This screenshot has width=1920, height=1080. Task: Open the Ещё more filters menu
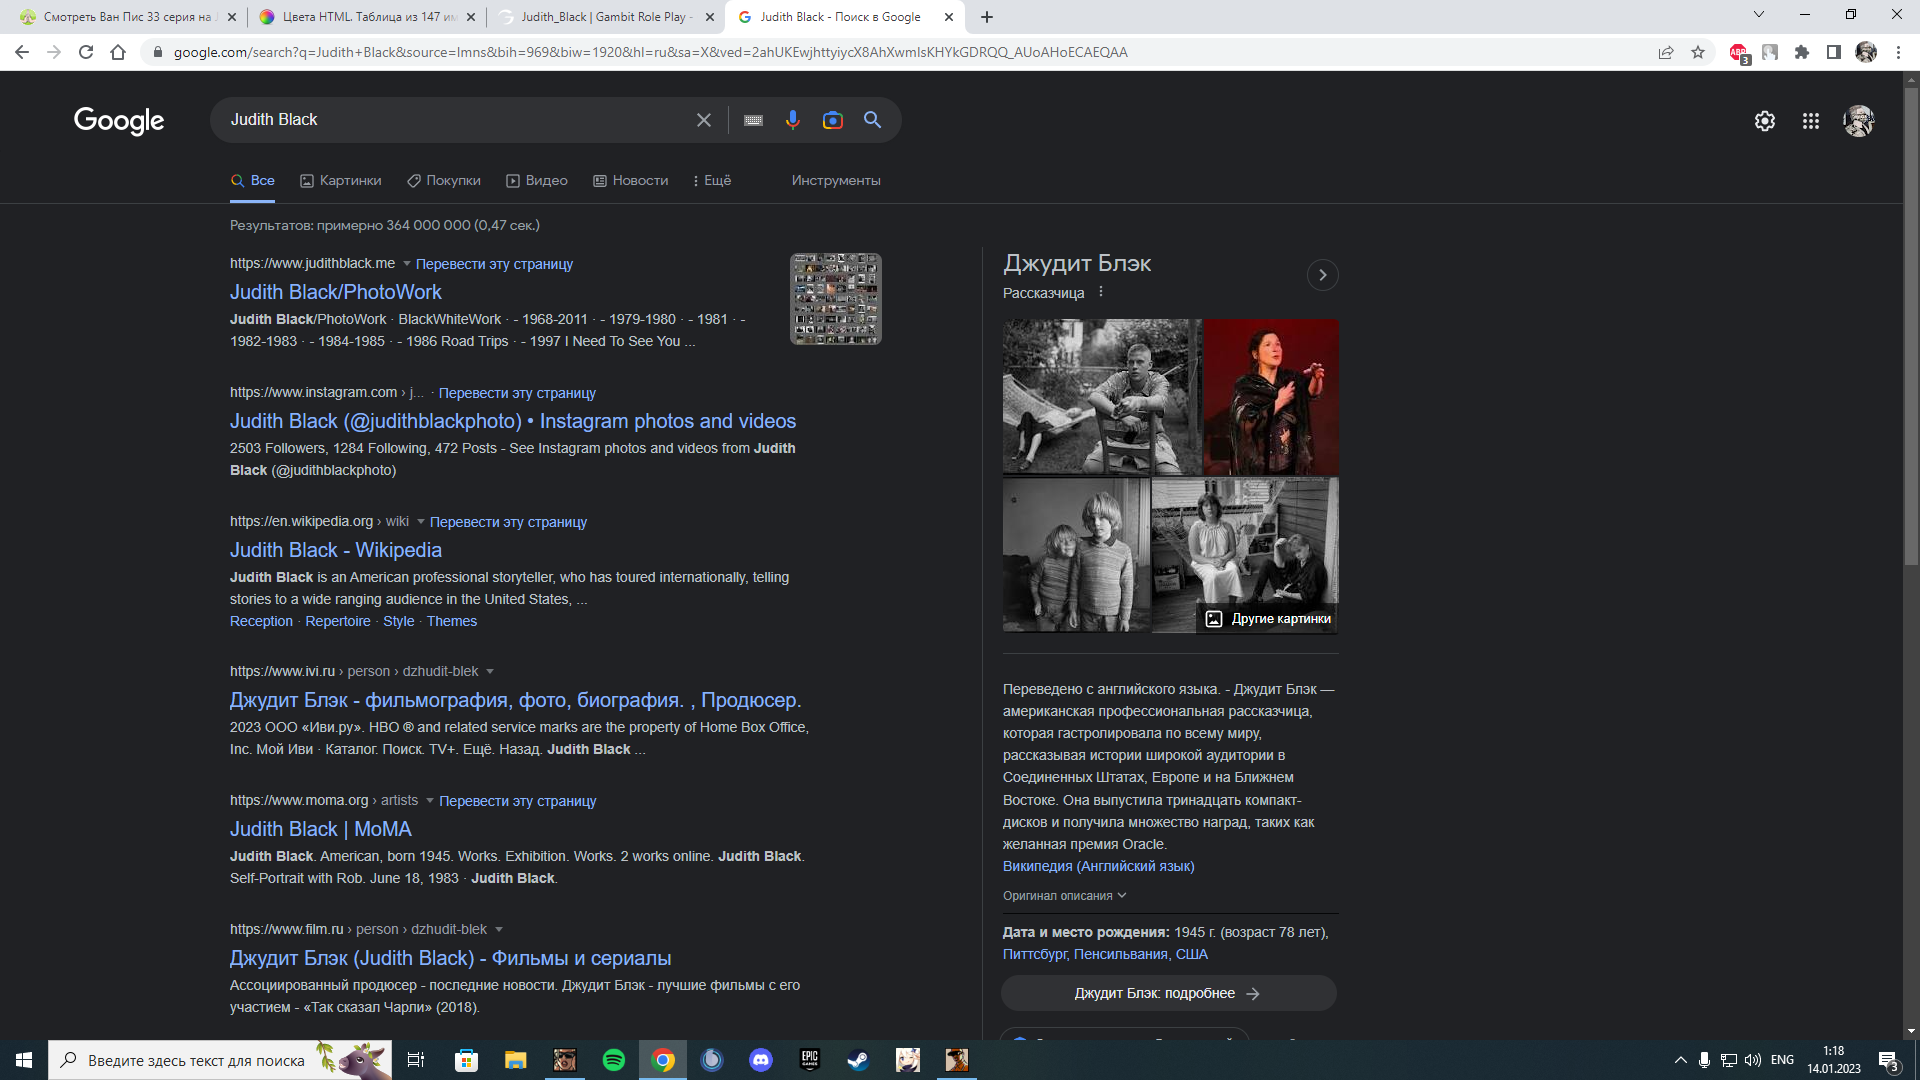click(712, 181)
